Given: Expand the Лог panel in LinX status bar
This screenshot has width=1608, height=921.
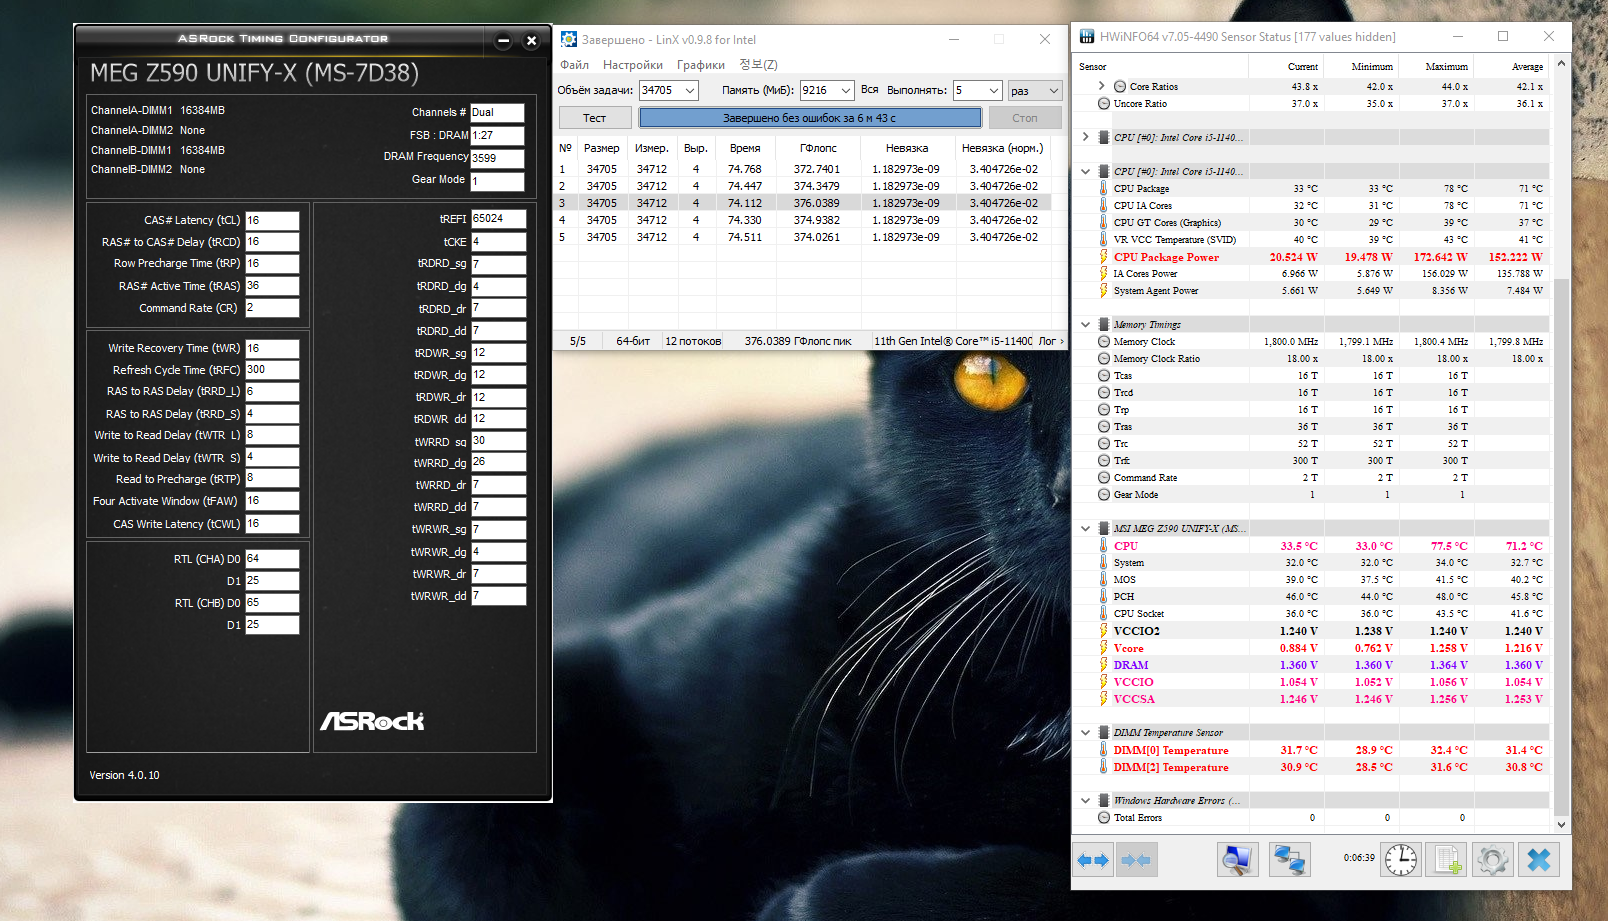Looking at the screenshot, I should 1051,341.
